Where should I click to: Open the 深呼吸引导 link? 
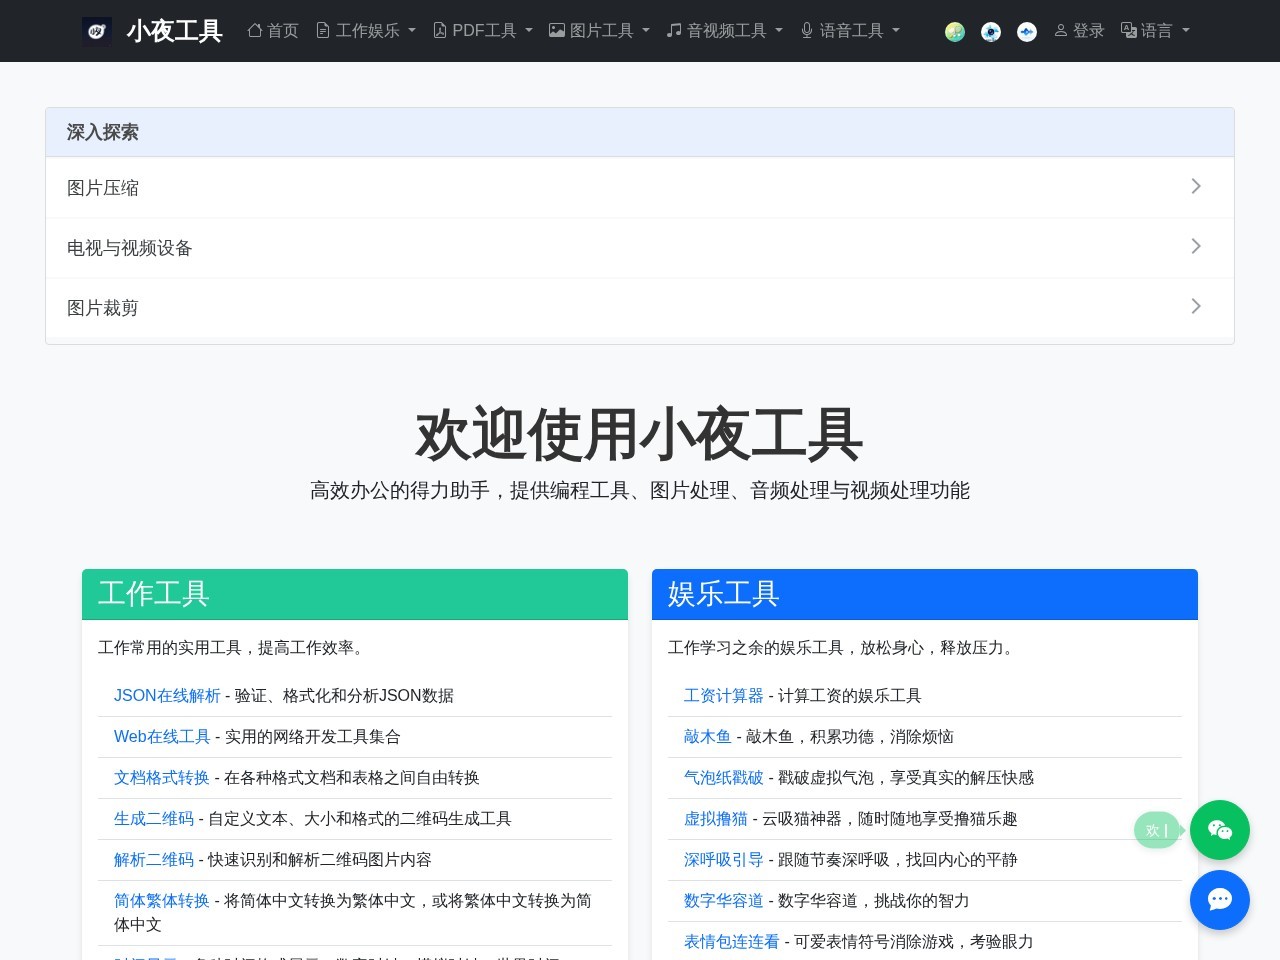tap(724, 860)
